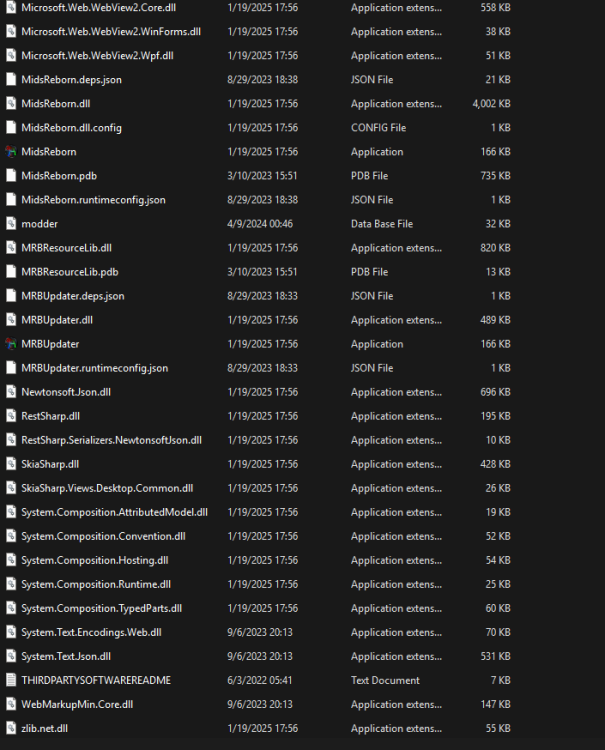The height and width of the screenshot is (750, 605).
Task: Click the MRBUpdater application icon
Action: point(11,344)
